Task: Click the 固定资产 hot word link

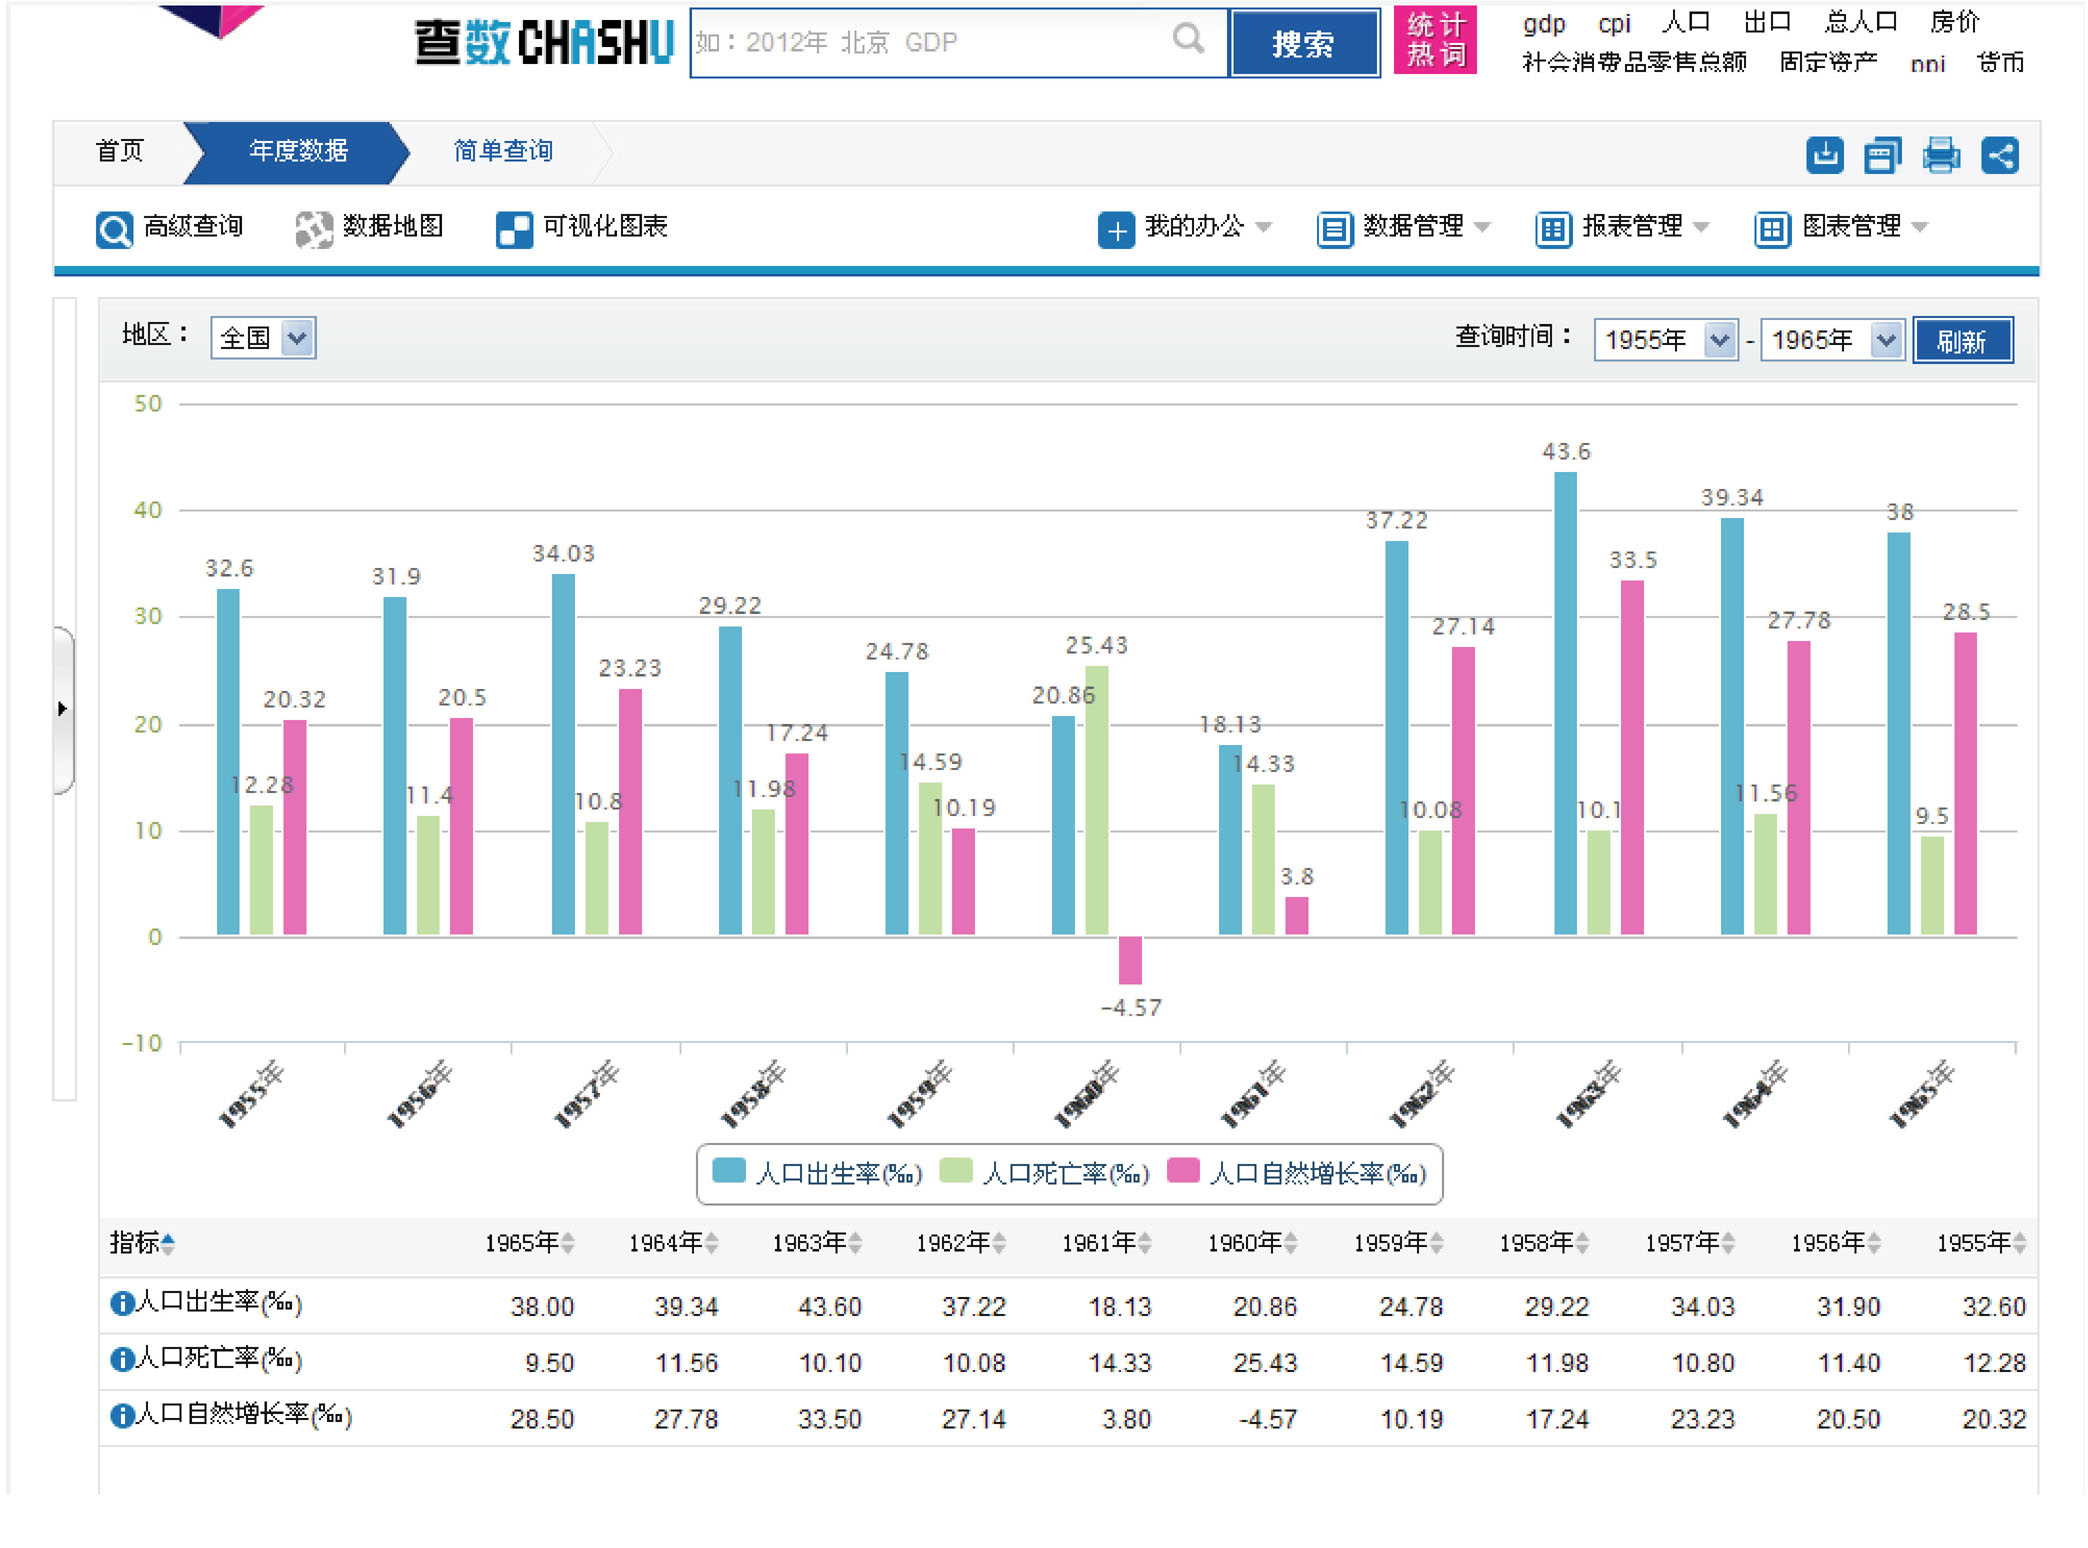Action: tap(1829, 62)
